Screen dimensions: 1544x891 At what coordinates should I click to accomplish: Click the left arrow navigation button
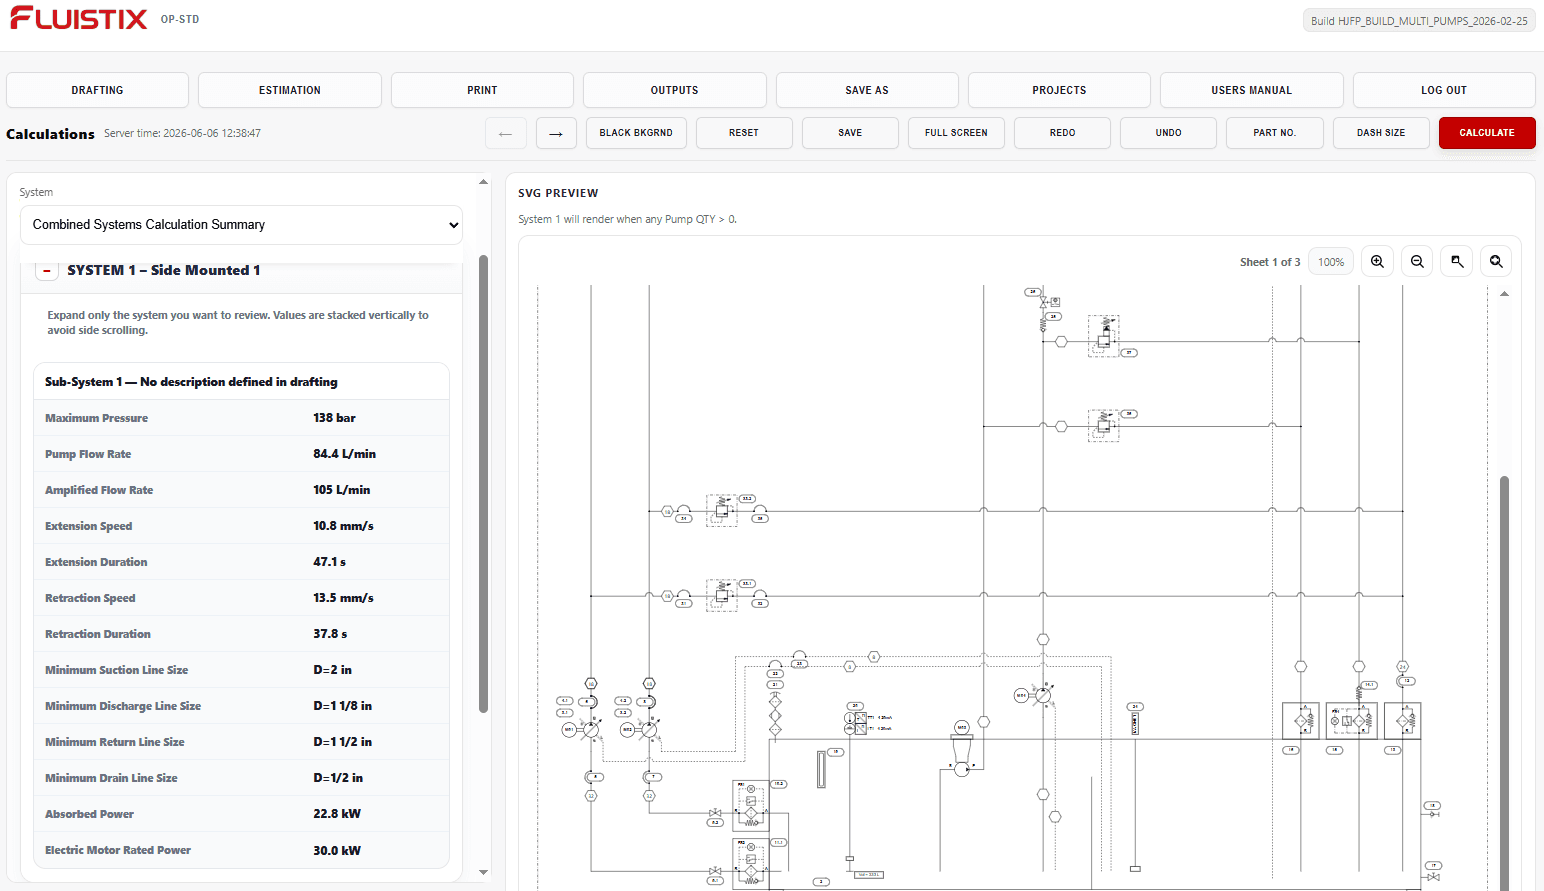[x=506, y=133]
